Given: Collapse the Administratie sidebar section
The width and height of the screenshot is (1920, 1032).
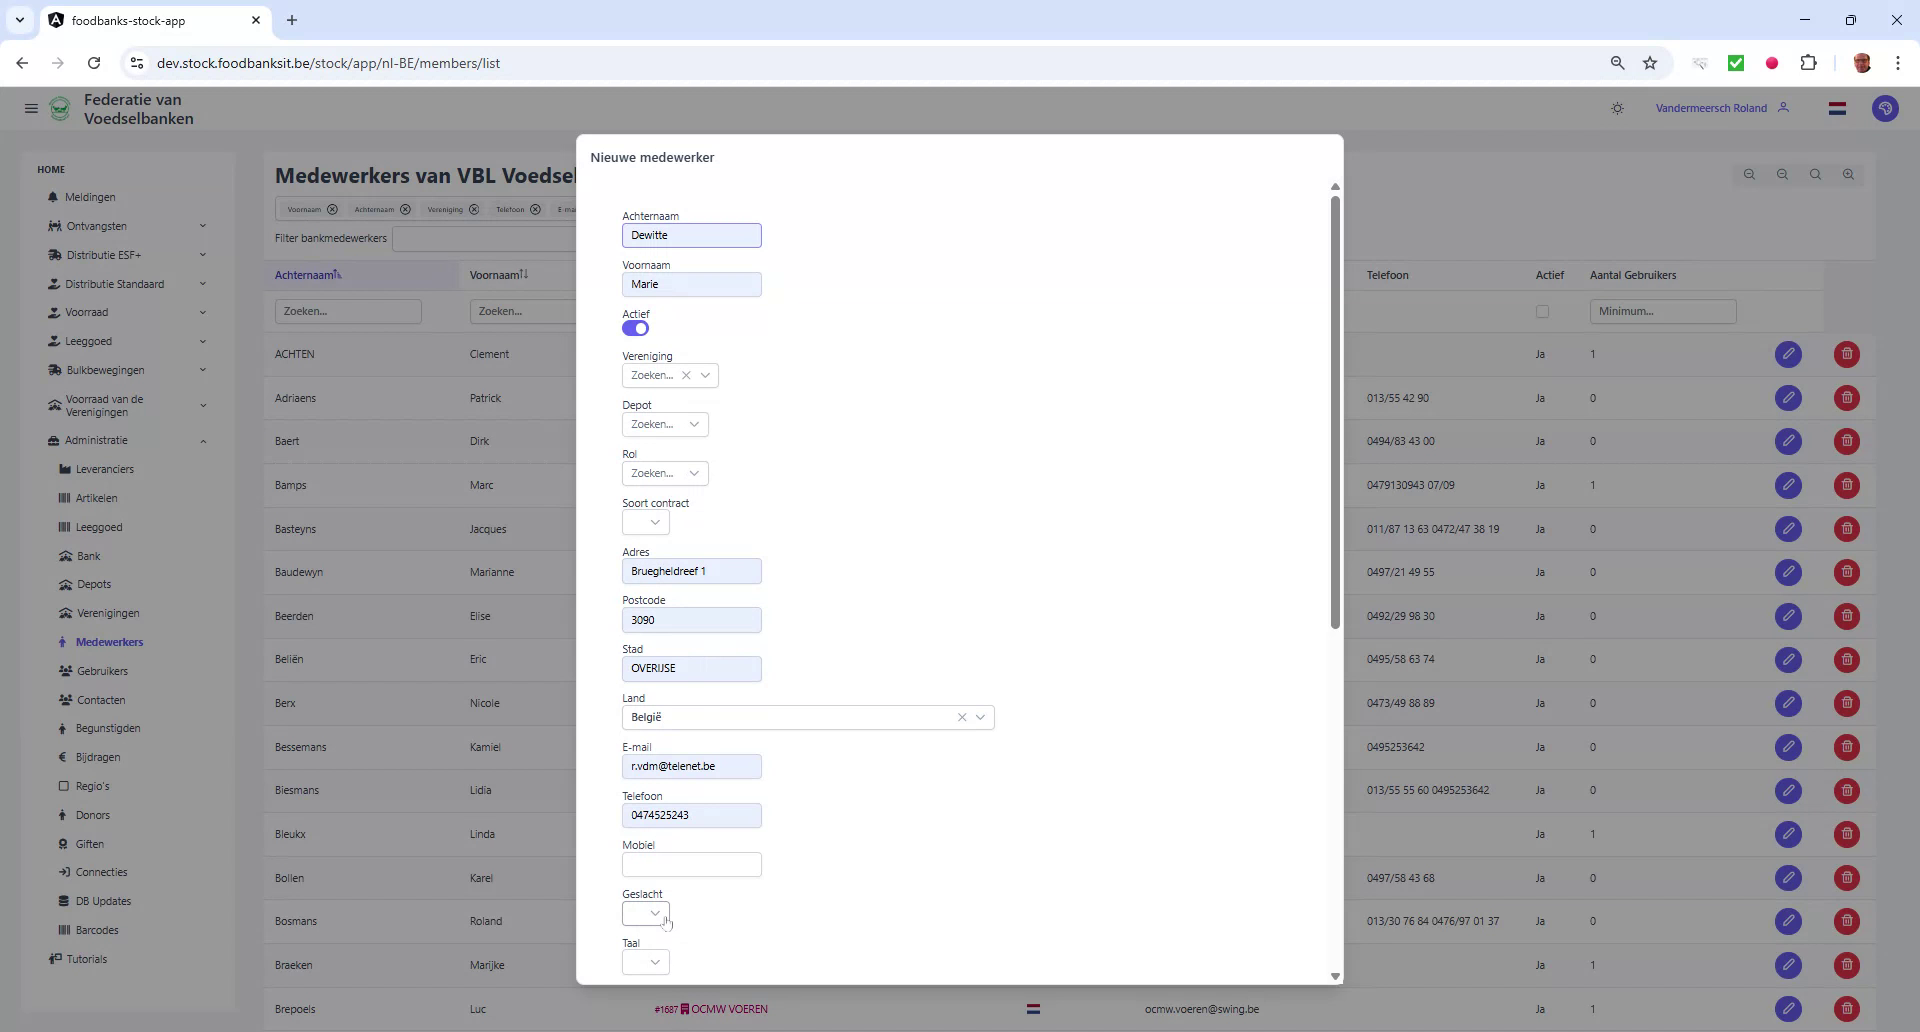Looking at the screenshot, I should click(x=203, y=441).
